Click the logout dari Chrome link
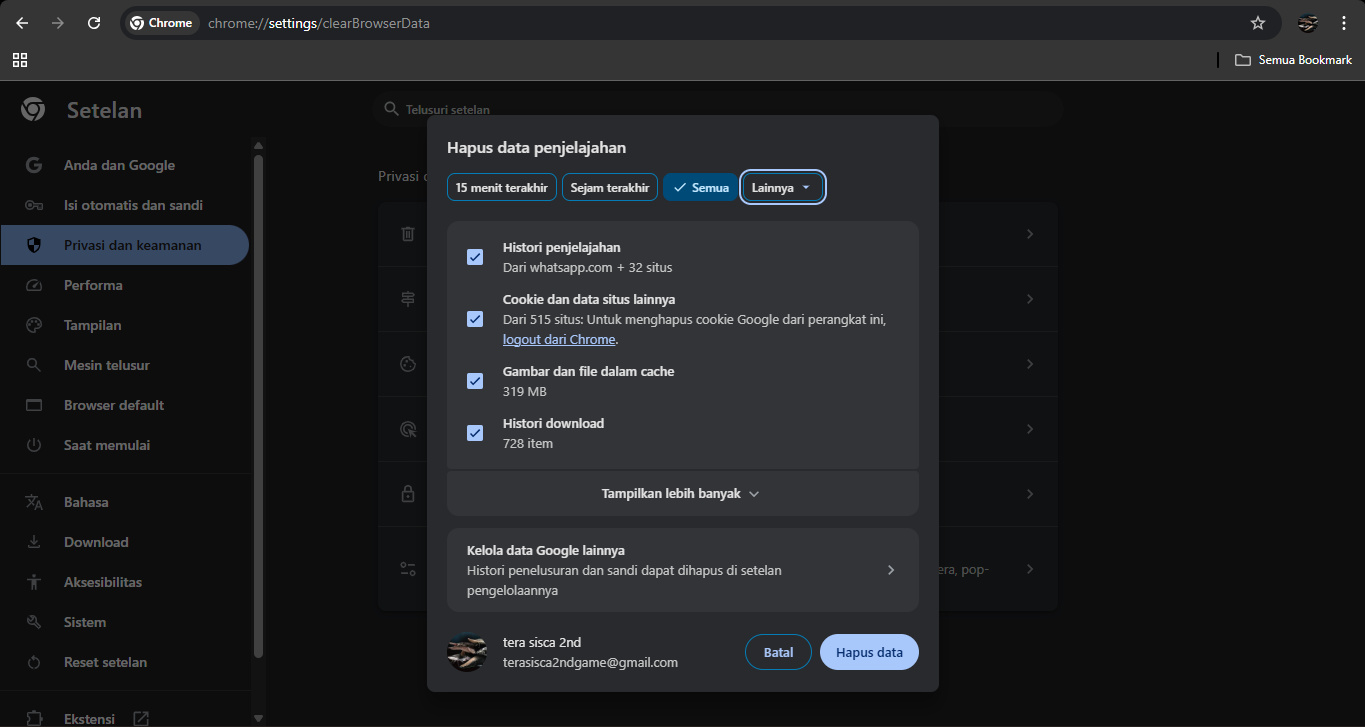1365x727 pixels. 559,340
